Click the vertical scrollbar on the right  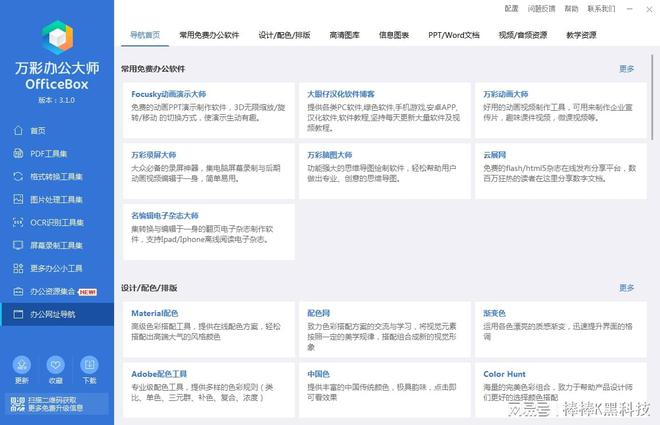652,98
